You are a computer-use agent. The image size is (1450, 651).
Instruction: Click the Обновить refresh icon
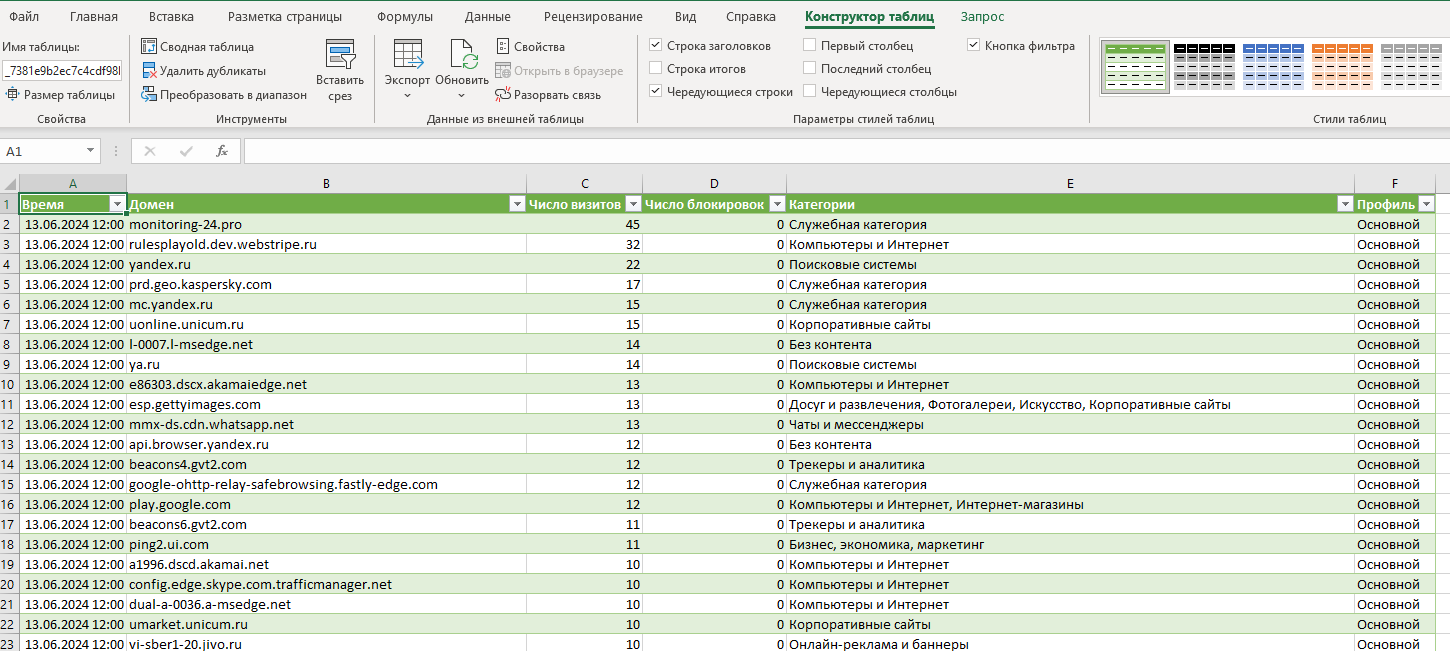click(462, 55)
